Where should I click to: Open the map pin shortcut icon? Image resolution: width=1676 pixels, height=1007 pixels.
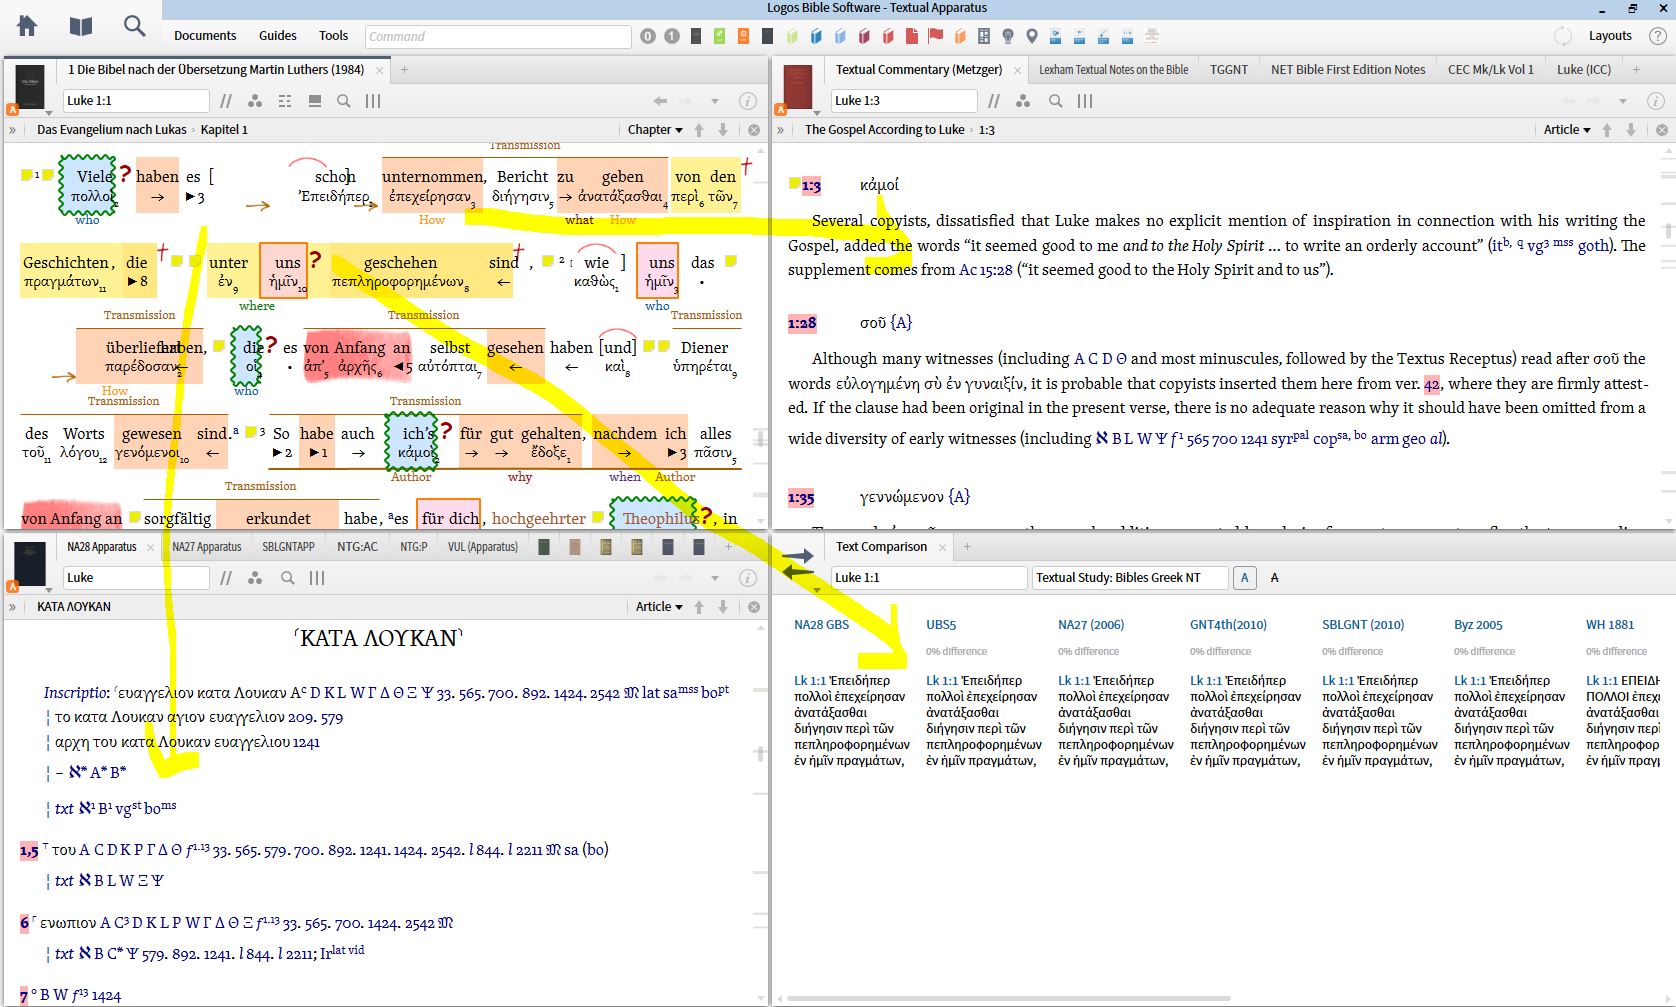pyautogui.click(x=1032, y=36)
